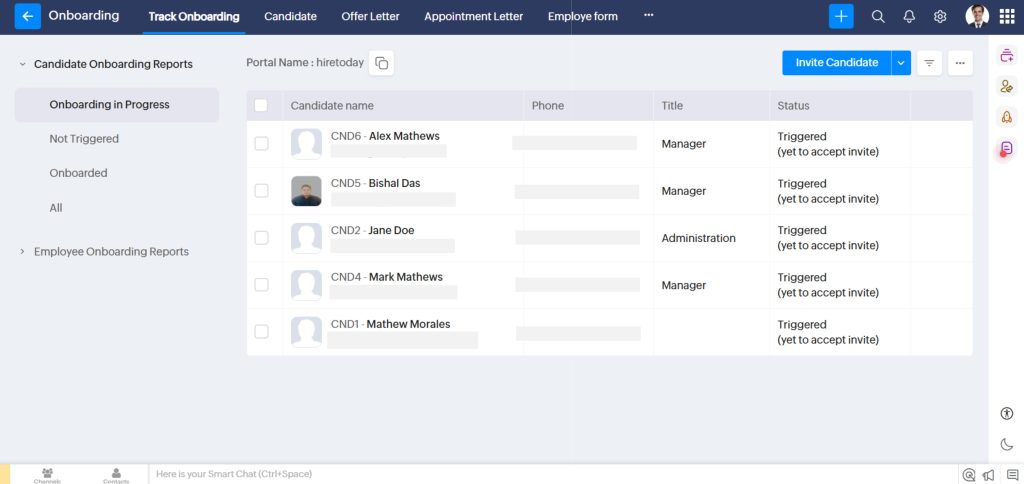The image size is (1024, 484).
Task: Select the Onboarded report
Action: 78,173
